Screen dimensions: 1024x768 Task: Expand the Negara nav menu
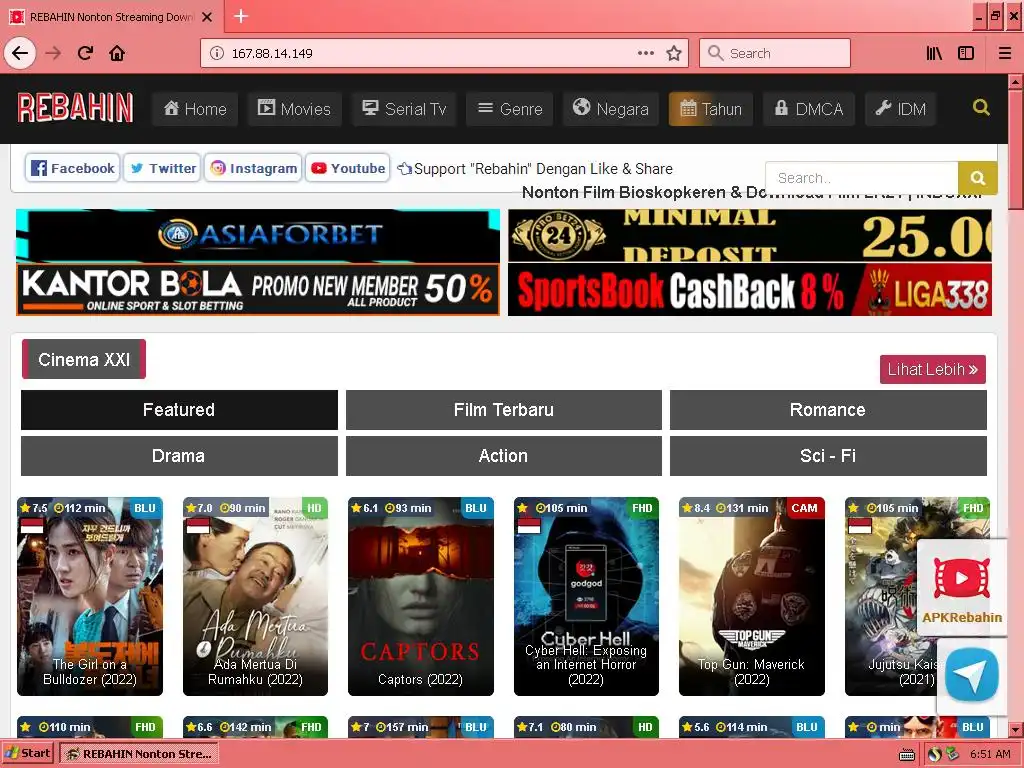pos(611,108)
